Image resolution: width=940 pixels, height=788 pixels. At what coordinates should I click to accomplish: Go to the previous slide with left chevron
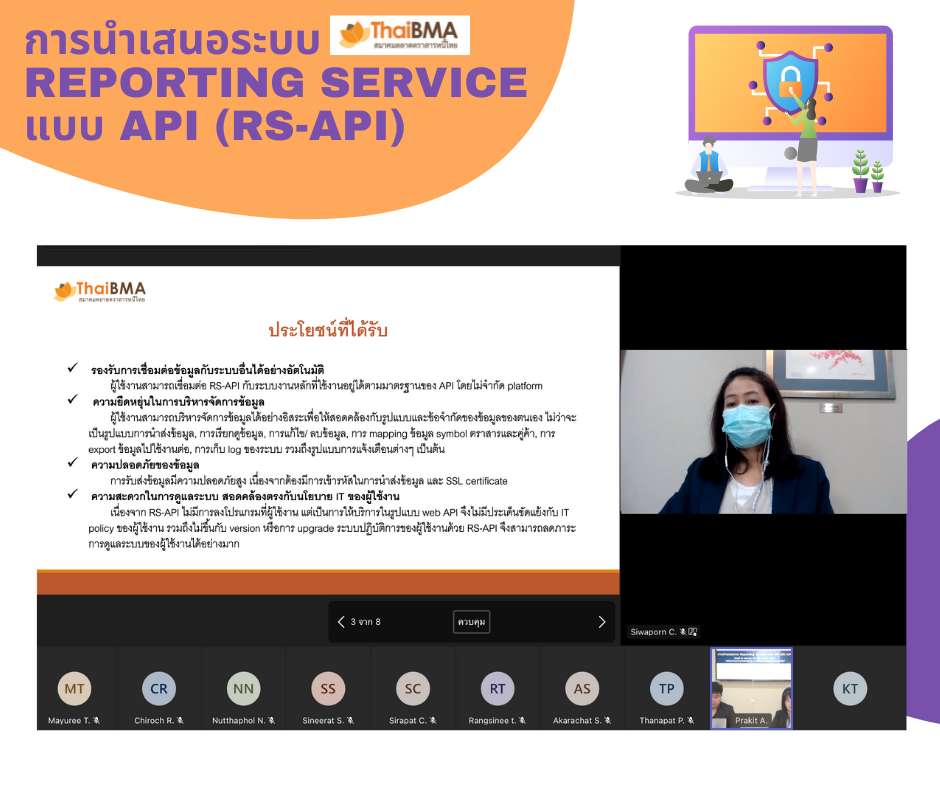pos(341,621)
